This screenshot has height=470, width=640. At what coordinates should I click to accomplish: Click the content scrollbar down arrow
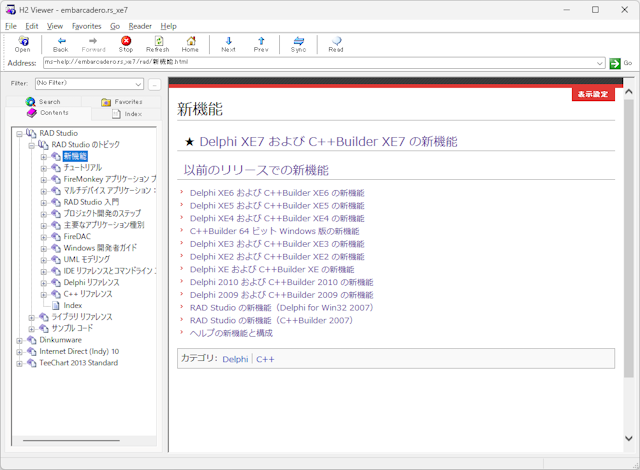(629, 439)
